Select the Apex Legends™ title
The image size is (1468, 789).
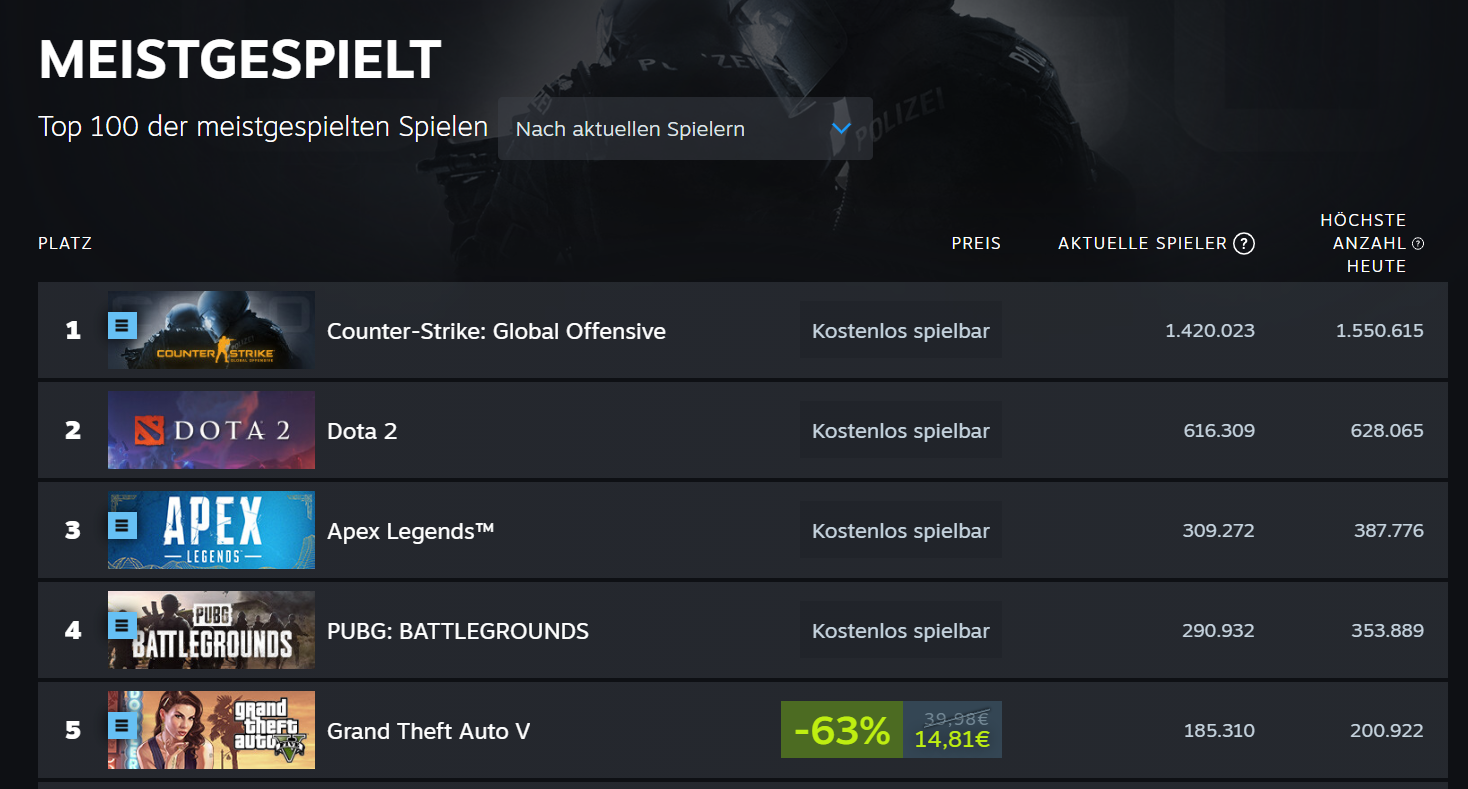point(411,531)
